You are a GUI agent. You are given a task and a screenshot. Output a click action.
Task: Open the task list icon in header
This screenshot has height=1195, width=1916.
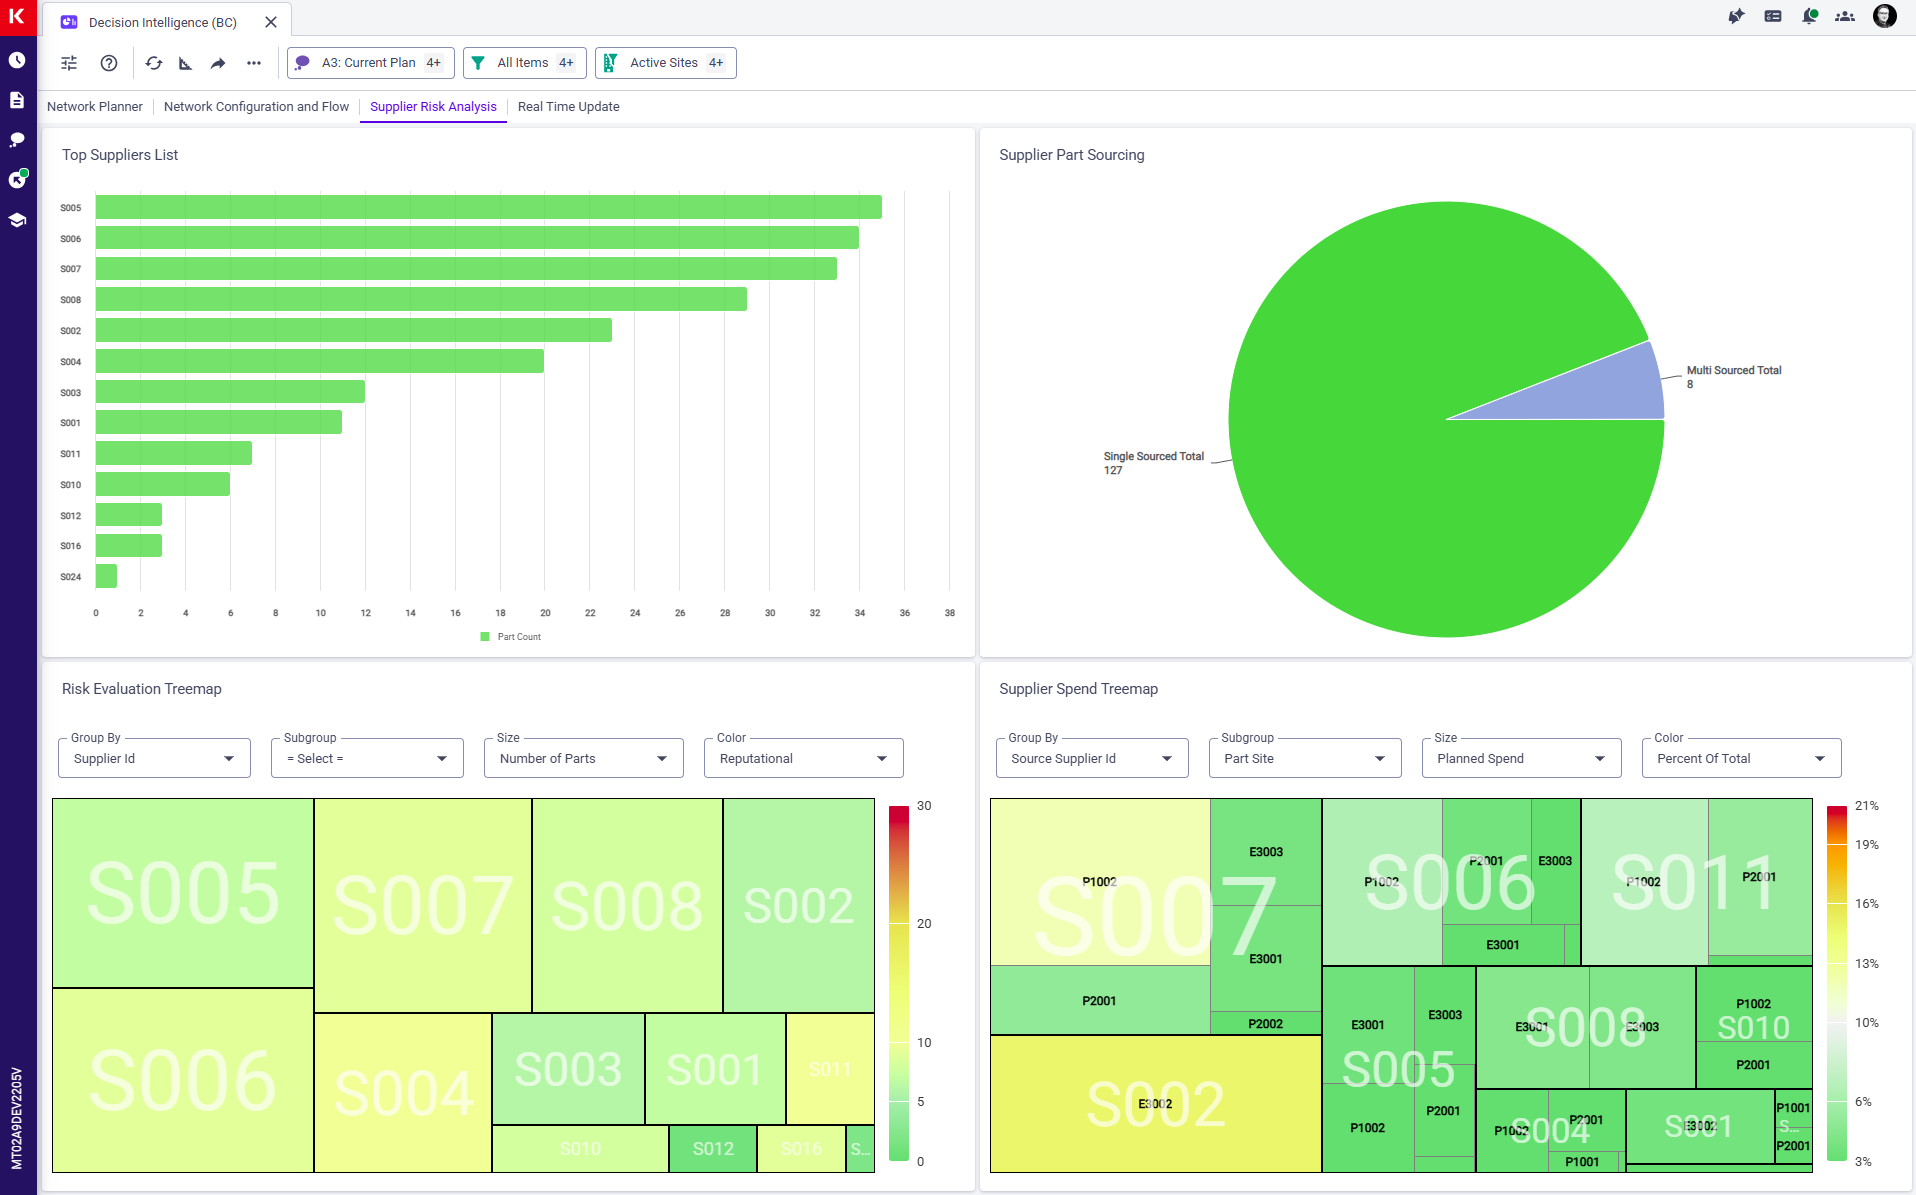(x=1773, y=16)
